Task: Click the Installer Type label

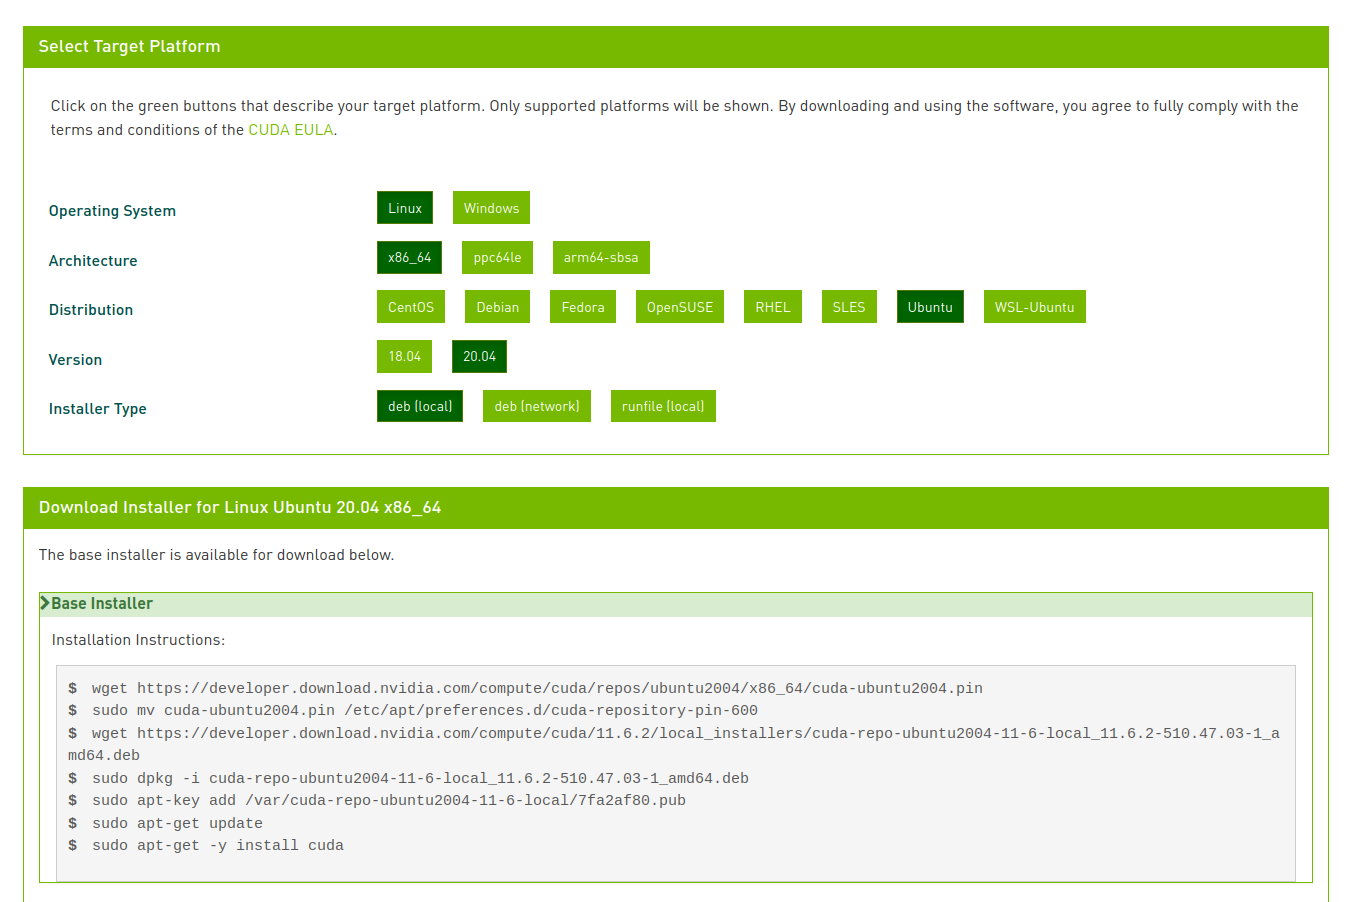Action: [x=98, y=409]
